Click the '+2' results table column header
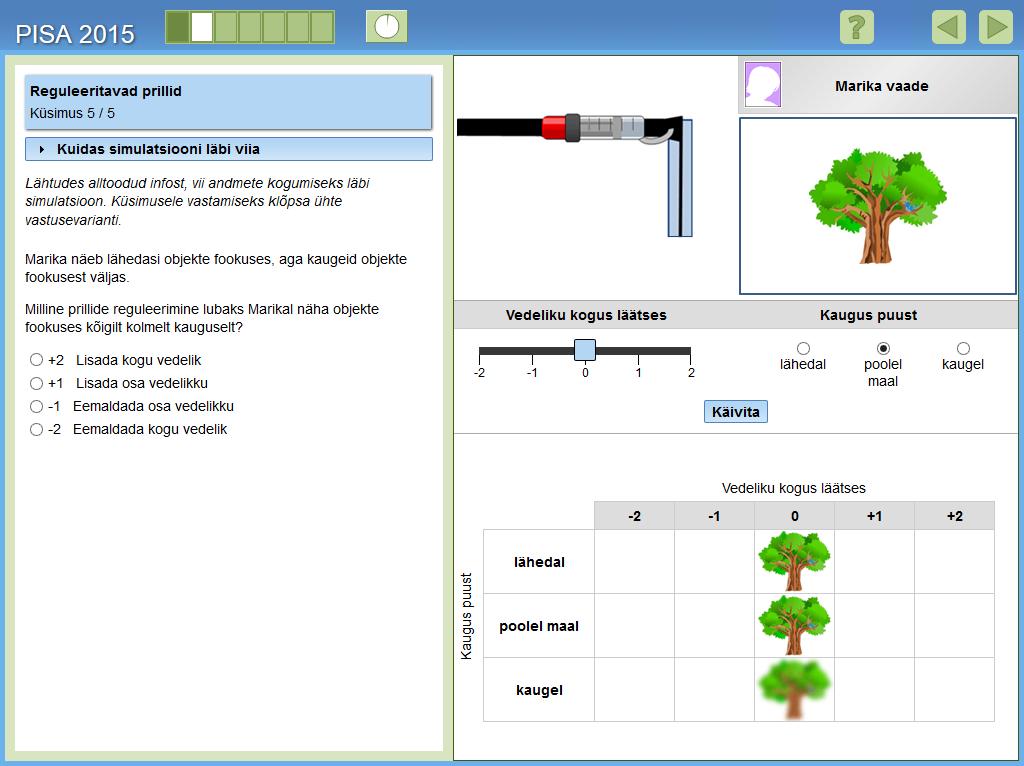The width and height of the screenshot is (1024, 766). 954,516
